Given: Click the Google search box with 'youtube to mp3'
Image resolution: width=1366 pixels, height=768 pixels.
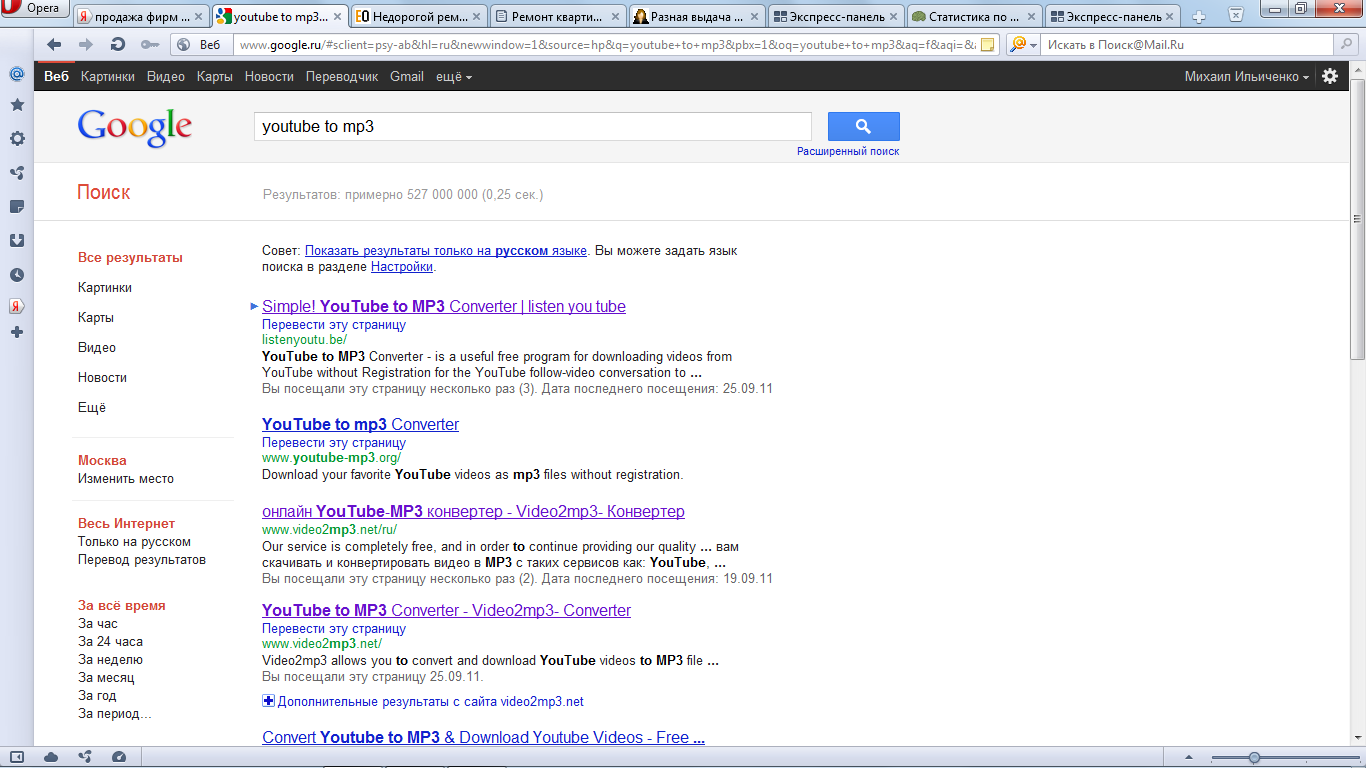Looking at the screenshot, I should point(533,126).
